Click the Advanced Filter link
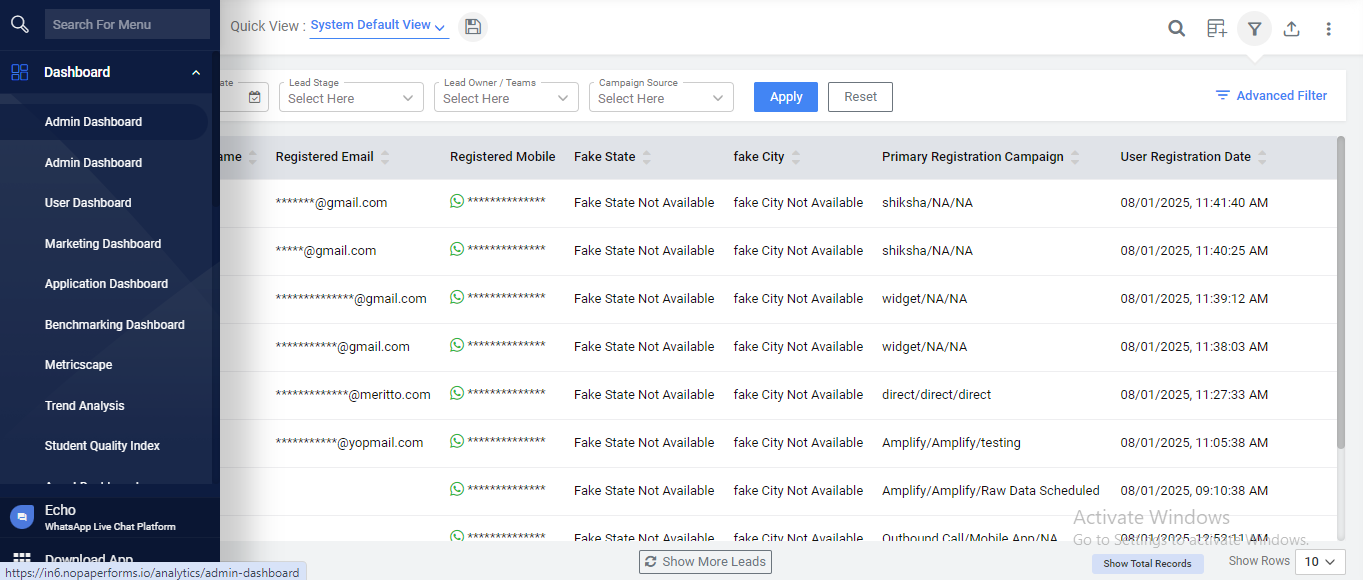Screen dimensions: 1363x580 coord(1271,96)
